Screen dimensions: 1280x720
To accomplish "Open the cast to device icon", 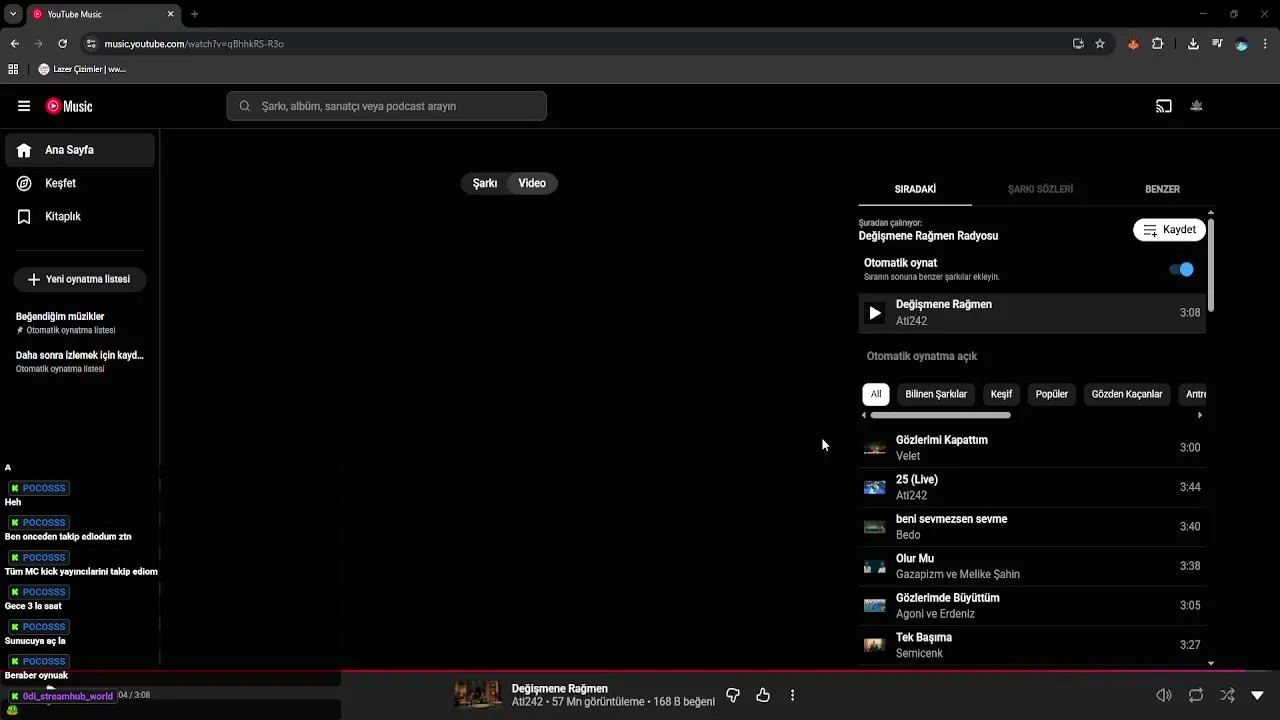I will tap(1164, 106).
